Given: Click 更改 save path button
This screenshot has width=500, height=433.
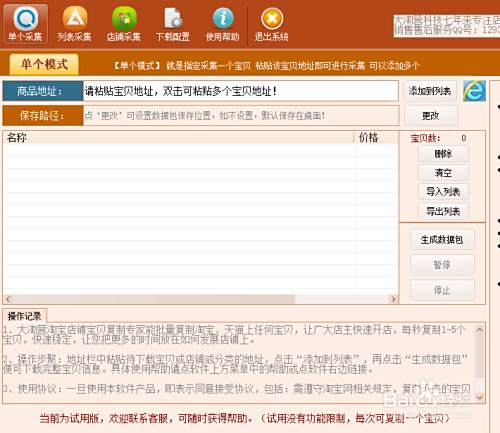Looking at the screenshot, I should (x=430, y=116).
